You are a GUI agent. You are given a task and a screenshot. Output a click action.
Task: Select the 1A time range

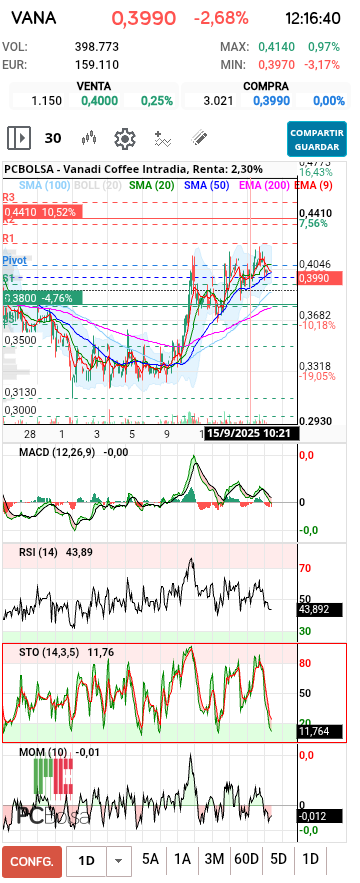(182, 859)
